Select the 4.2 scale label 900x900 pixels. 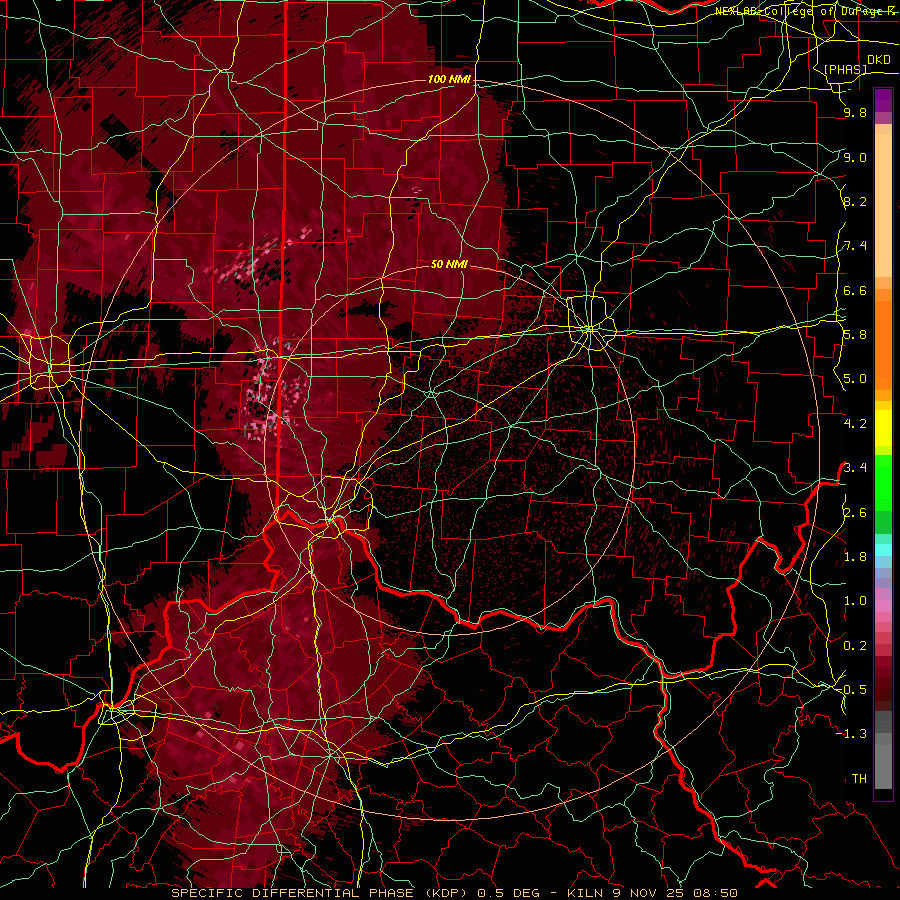855,424
